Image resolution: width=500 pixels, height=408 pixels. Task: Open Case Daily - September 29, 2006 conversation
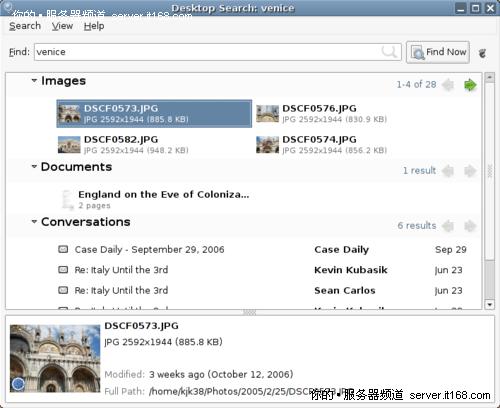click(x=149, y=250)
